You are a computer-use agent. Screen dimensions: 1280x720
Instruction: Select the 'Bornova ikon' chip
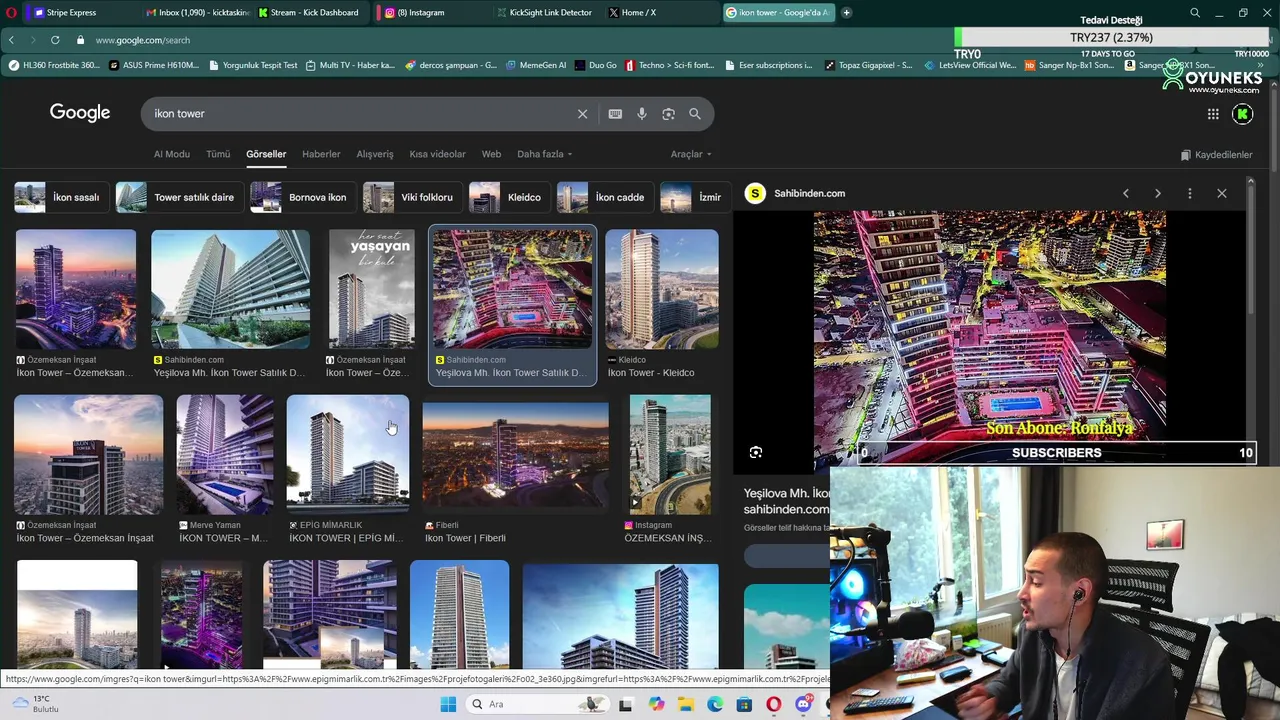[x=301, y=197]
